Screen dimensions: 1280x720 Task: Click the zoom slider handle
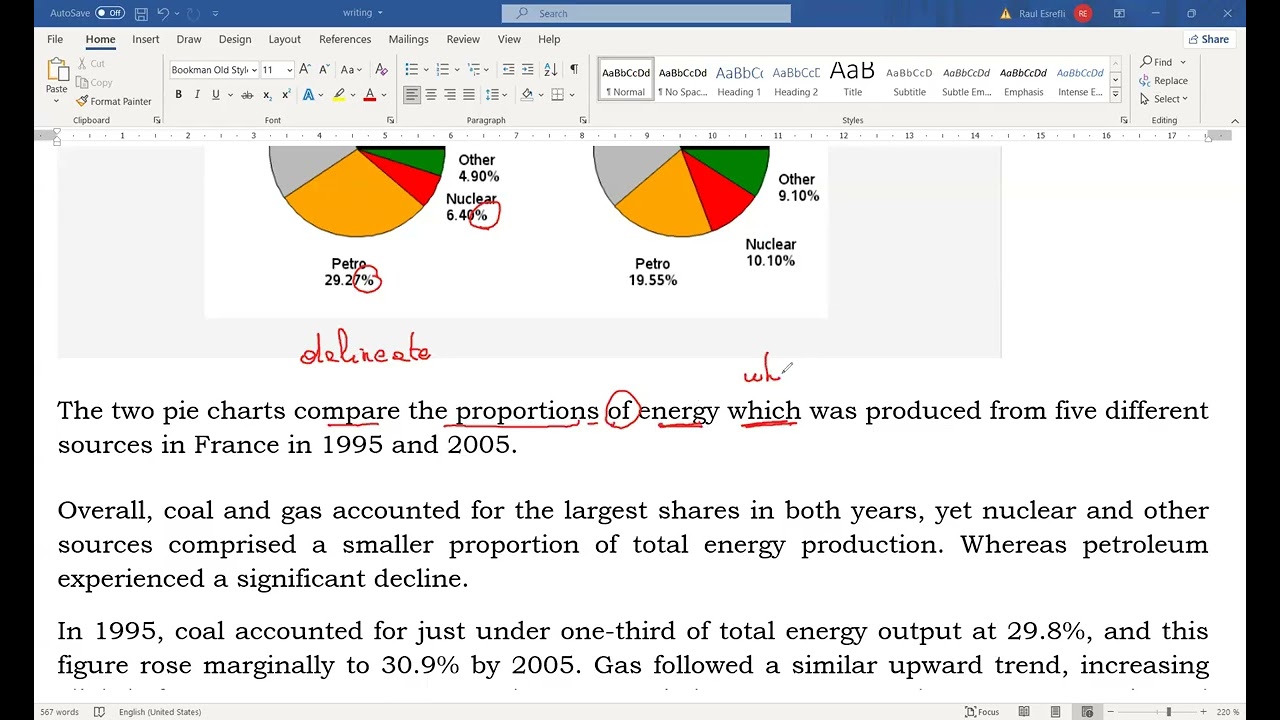pyautogui.click(x=1168, y=711)
